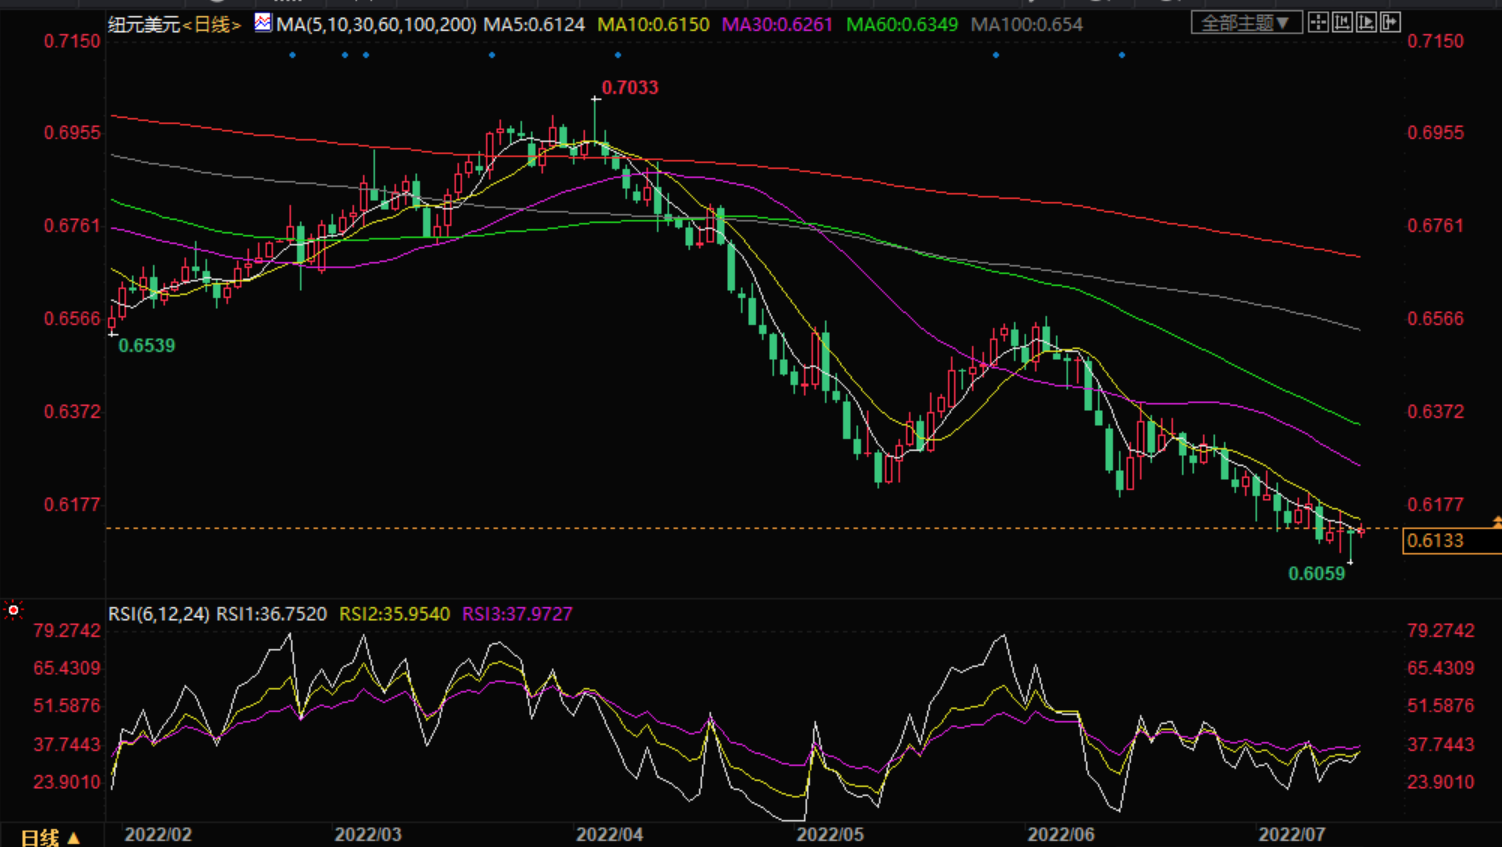Screen dimensions: 1502x847
Task: Click the rightmost export arrow icon in toolbar
Action: click(1390, 22)
